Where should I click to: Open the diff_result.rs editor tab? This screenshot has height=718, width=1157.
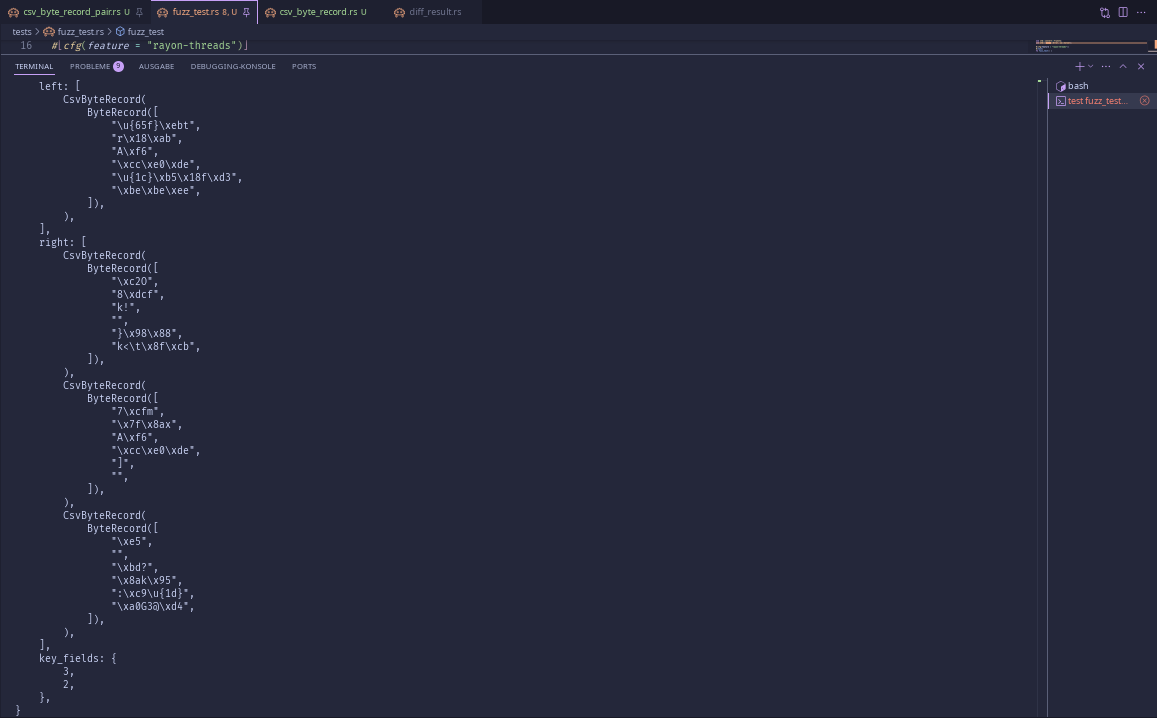click(x=435, y=12)
